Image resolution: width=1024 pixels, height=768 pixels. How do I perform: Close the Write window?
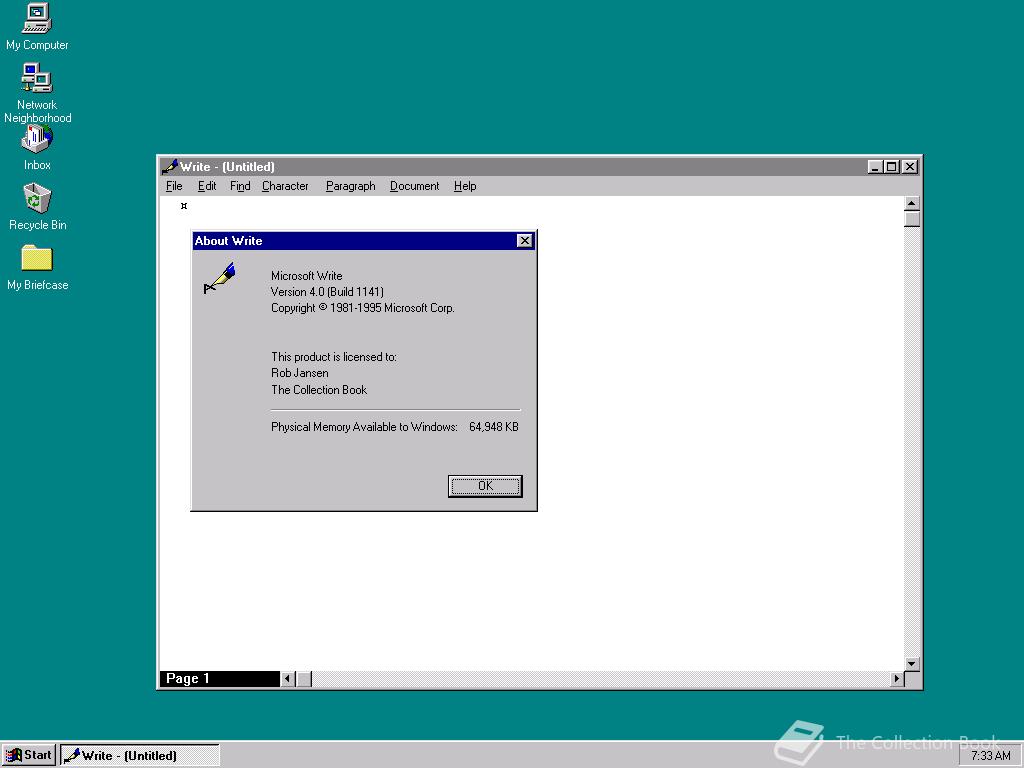click(909, 167)
